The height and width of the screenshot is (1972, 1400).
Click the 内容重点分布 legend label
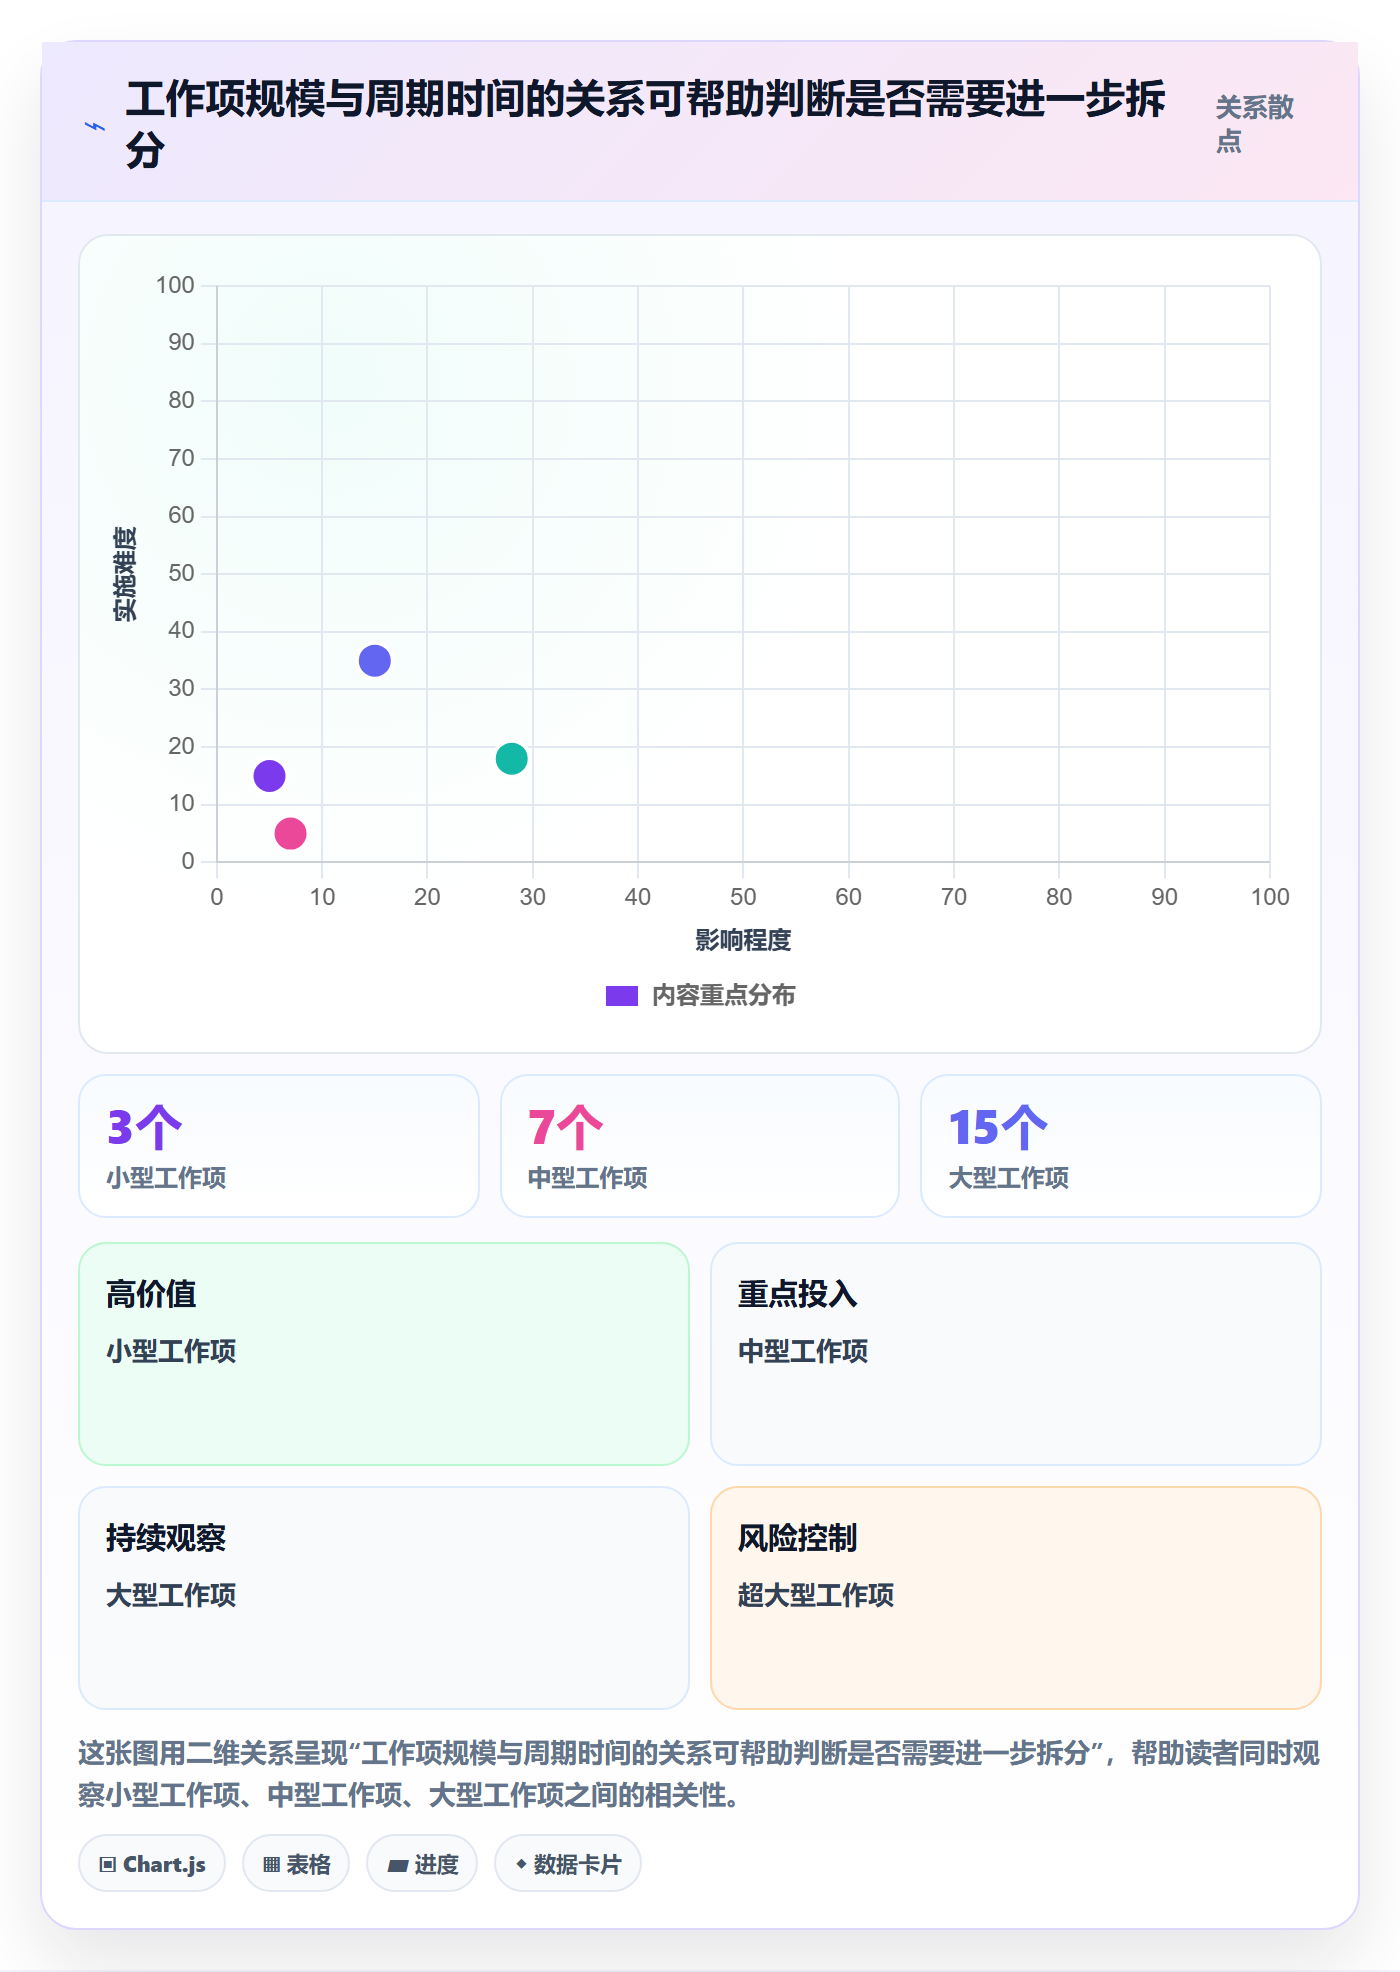pyautogui.click(x=723, y=996)
